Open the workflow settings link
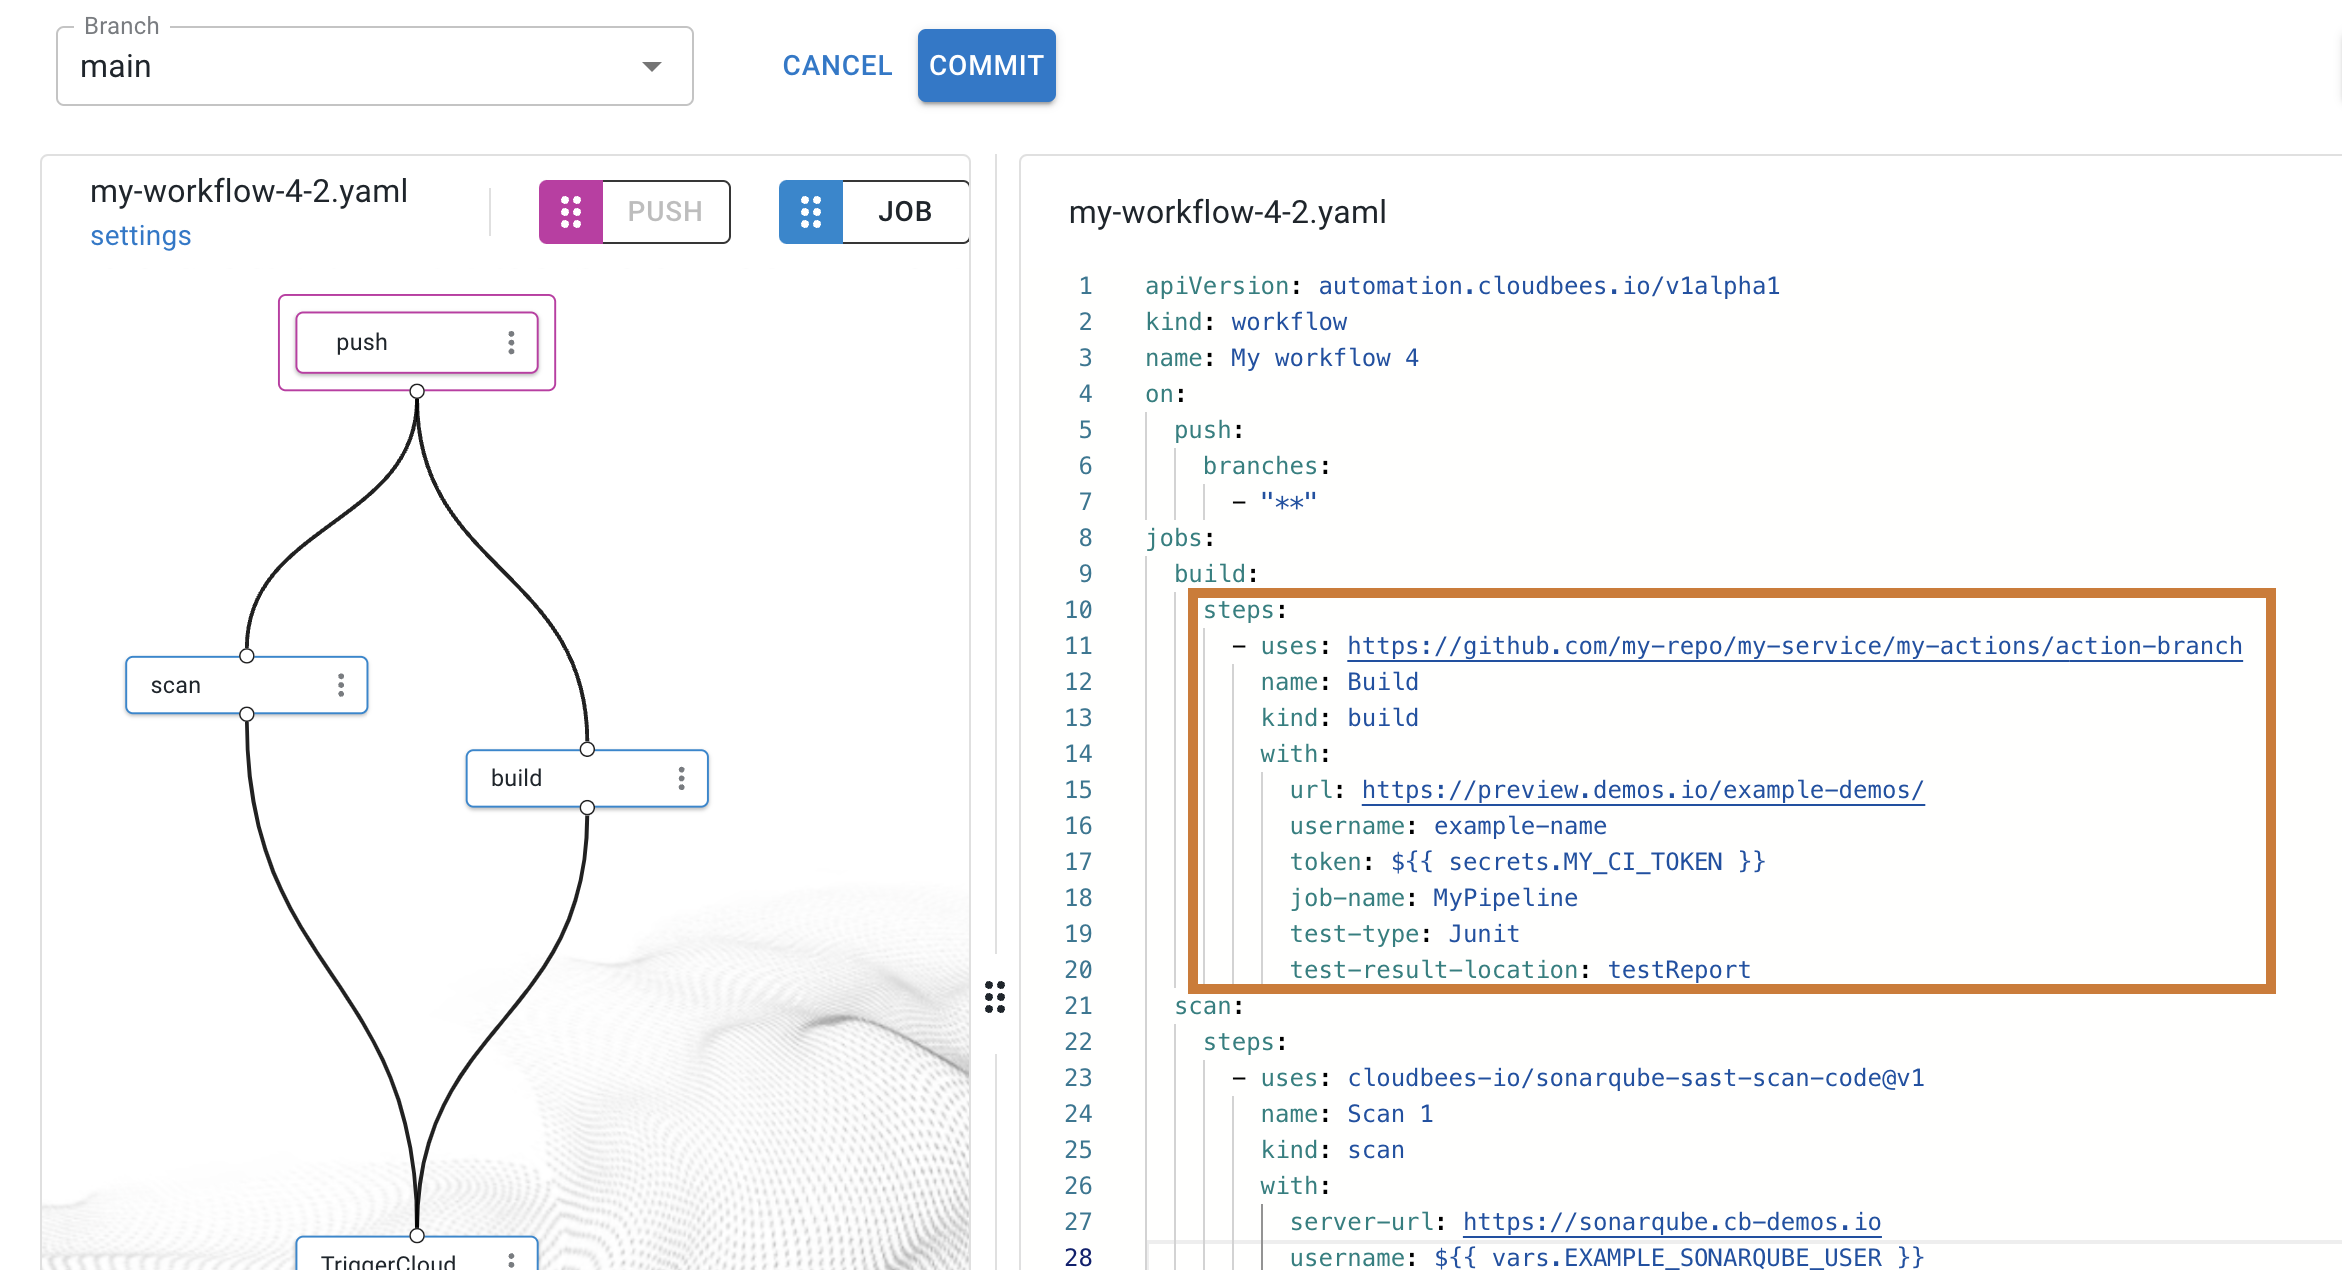 (x=140, y=236)
